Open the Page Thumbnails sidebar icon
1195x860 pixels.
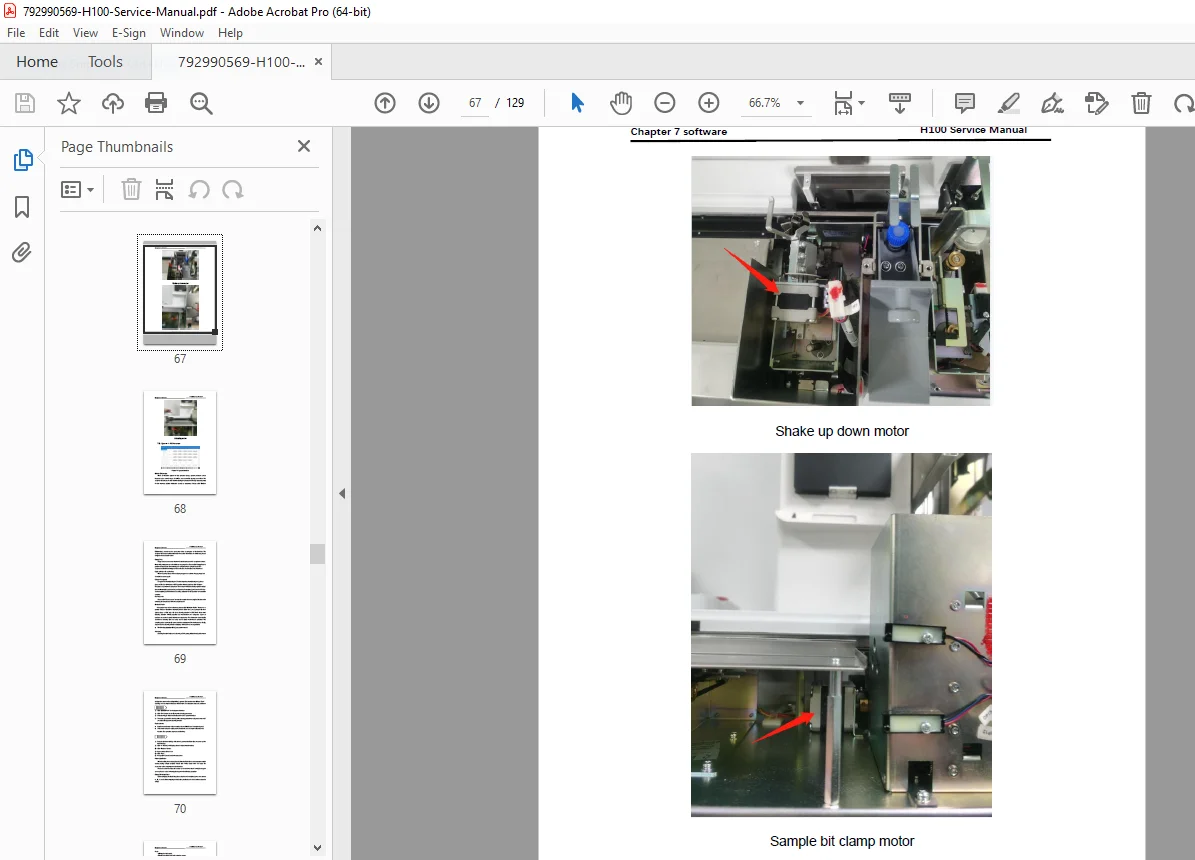[x=23, y=160]
